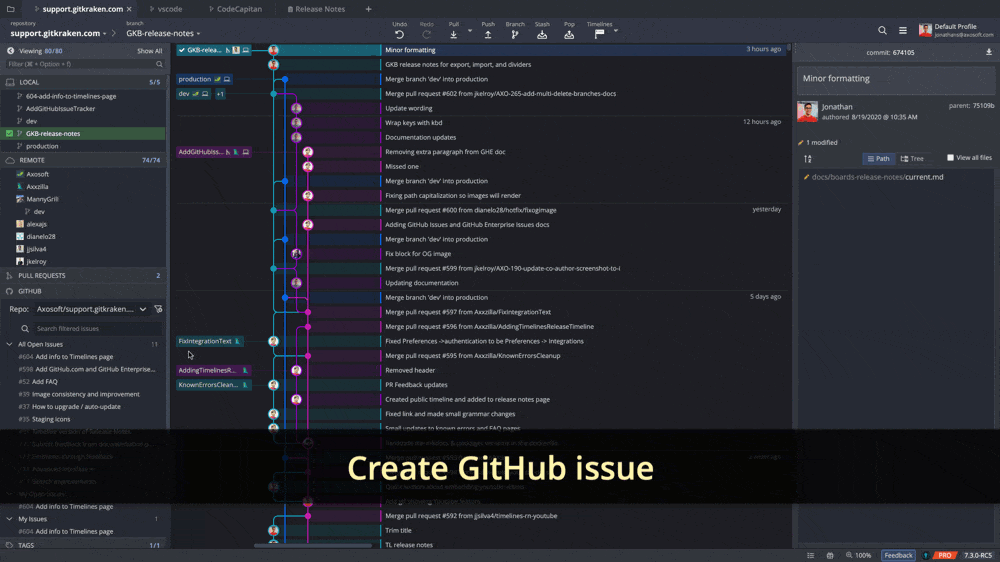Click the Redo toolbar icon
Screen dimensions: 1000x562
click(427, 34)
